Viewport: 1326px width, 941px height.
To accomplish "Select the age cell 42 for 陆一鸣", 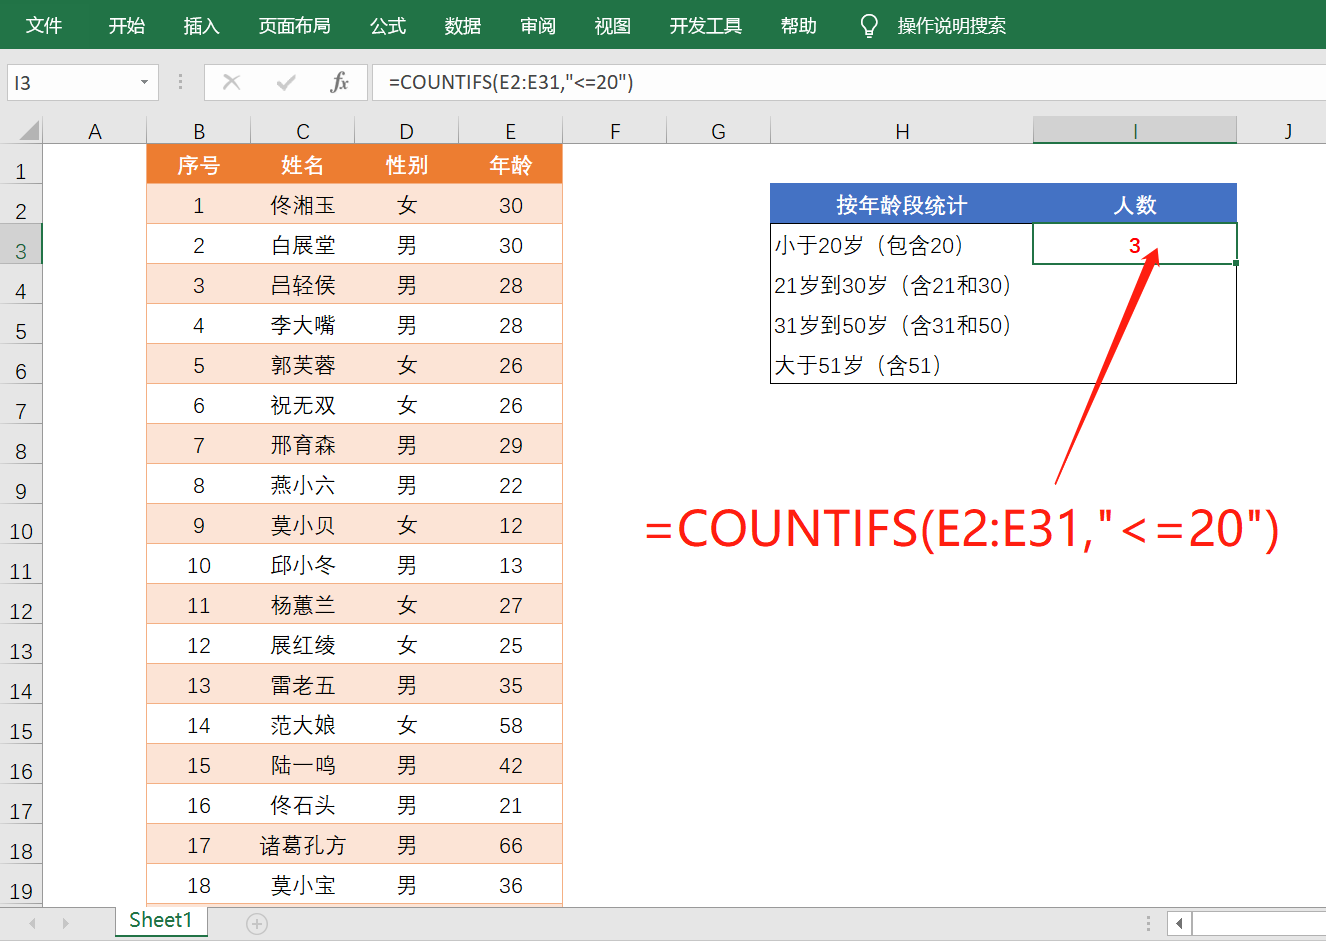I will (x=511, y=765).
